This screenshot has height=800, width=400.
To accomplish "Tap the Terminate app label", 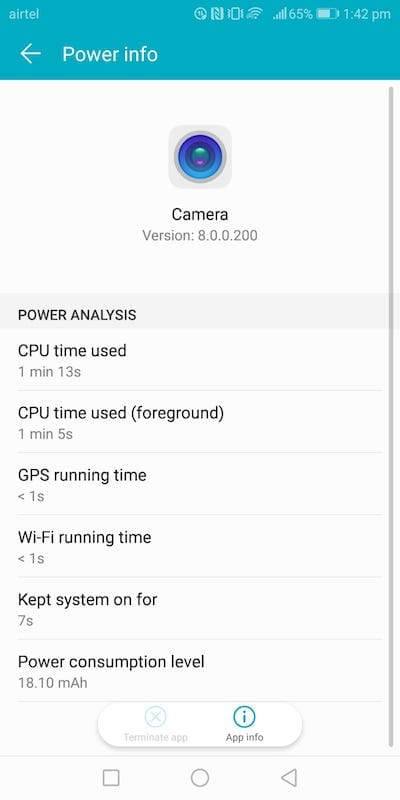I will point(156,738).
